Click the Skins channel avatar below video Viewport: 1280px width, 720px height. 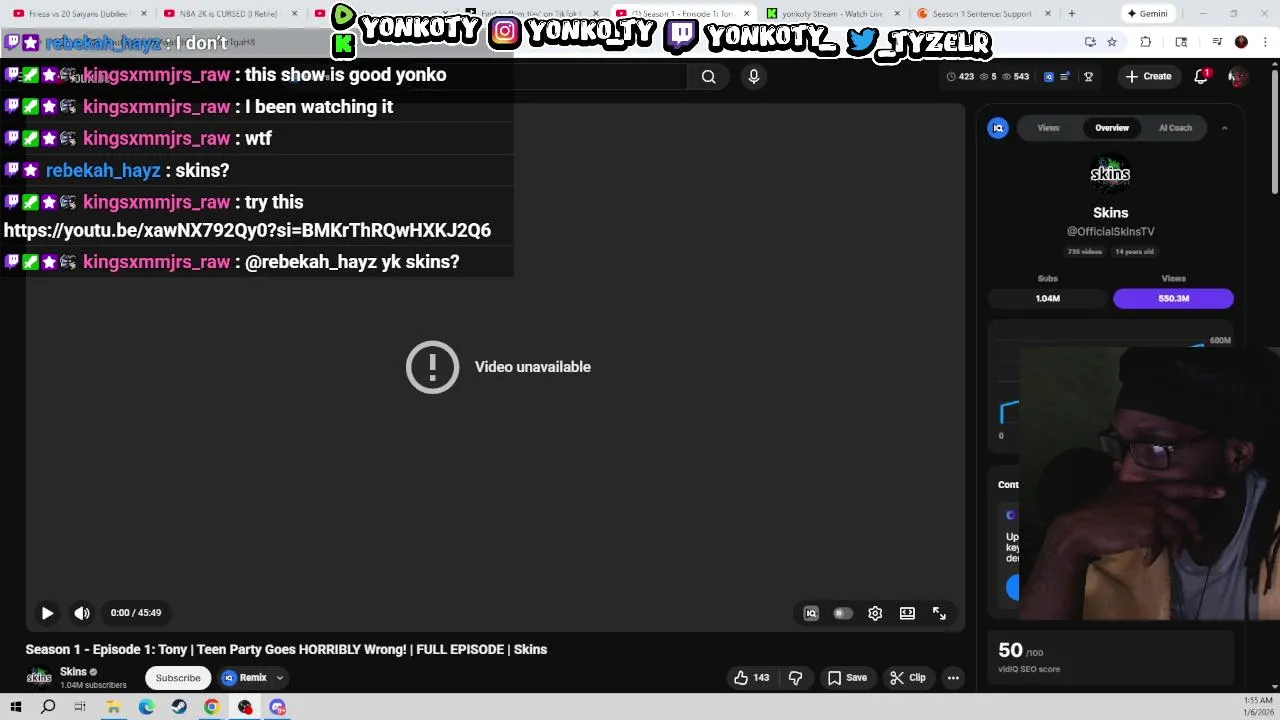point(39,678)
